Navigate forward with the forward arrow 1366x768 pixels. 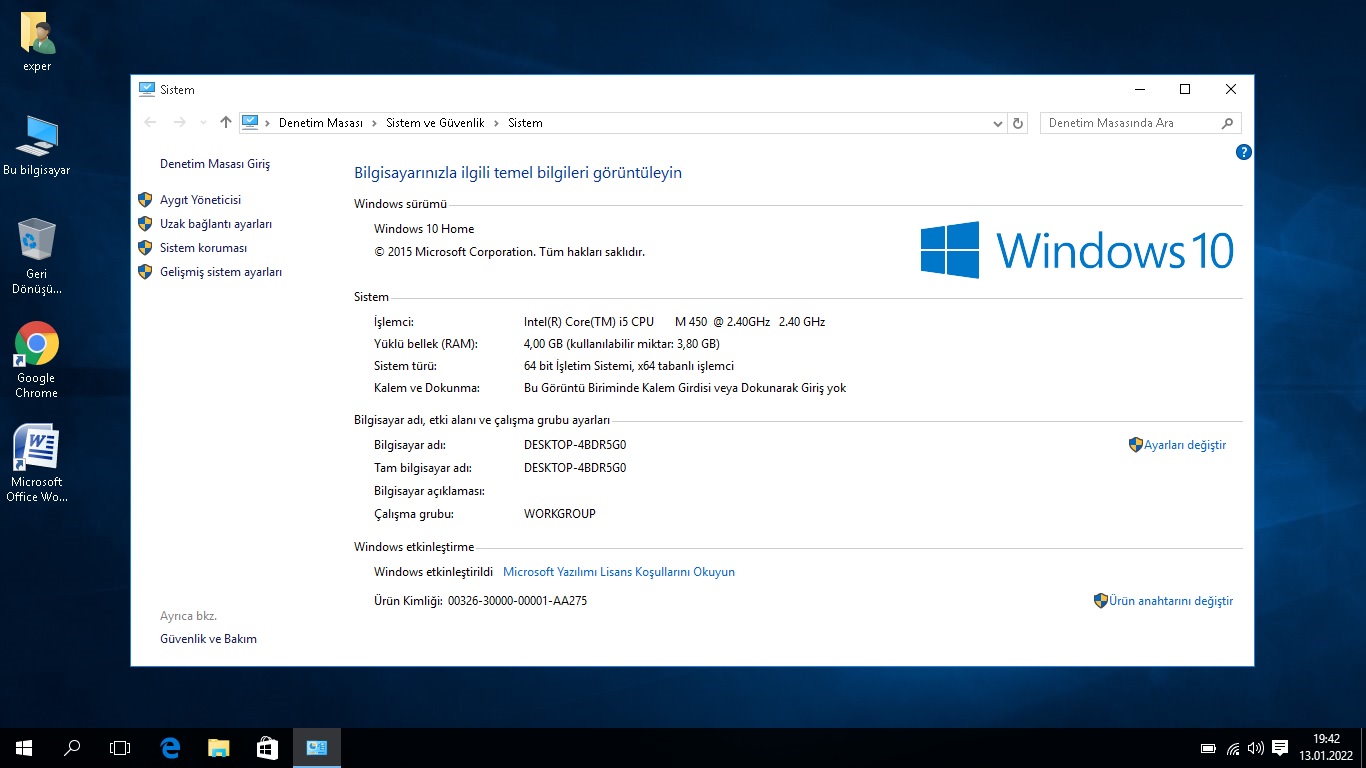pos(180,123)
